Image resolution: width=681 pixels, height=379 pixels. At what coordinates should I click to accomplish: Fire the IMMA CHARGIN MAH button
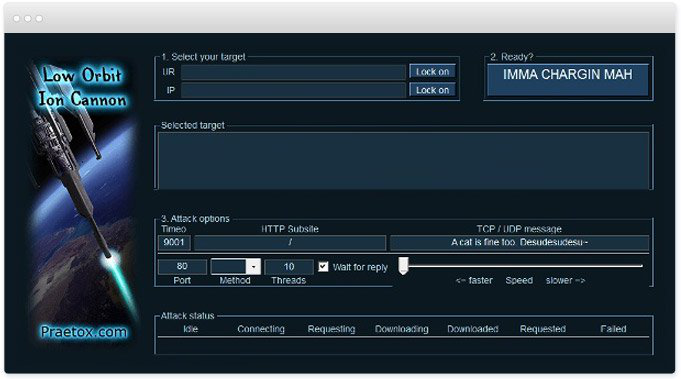[x=568, y=79]
